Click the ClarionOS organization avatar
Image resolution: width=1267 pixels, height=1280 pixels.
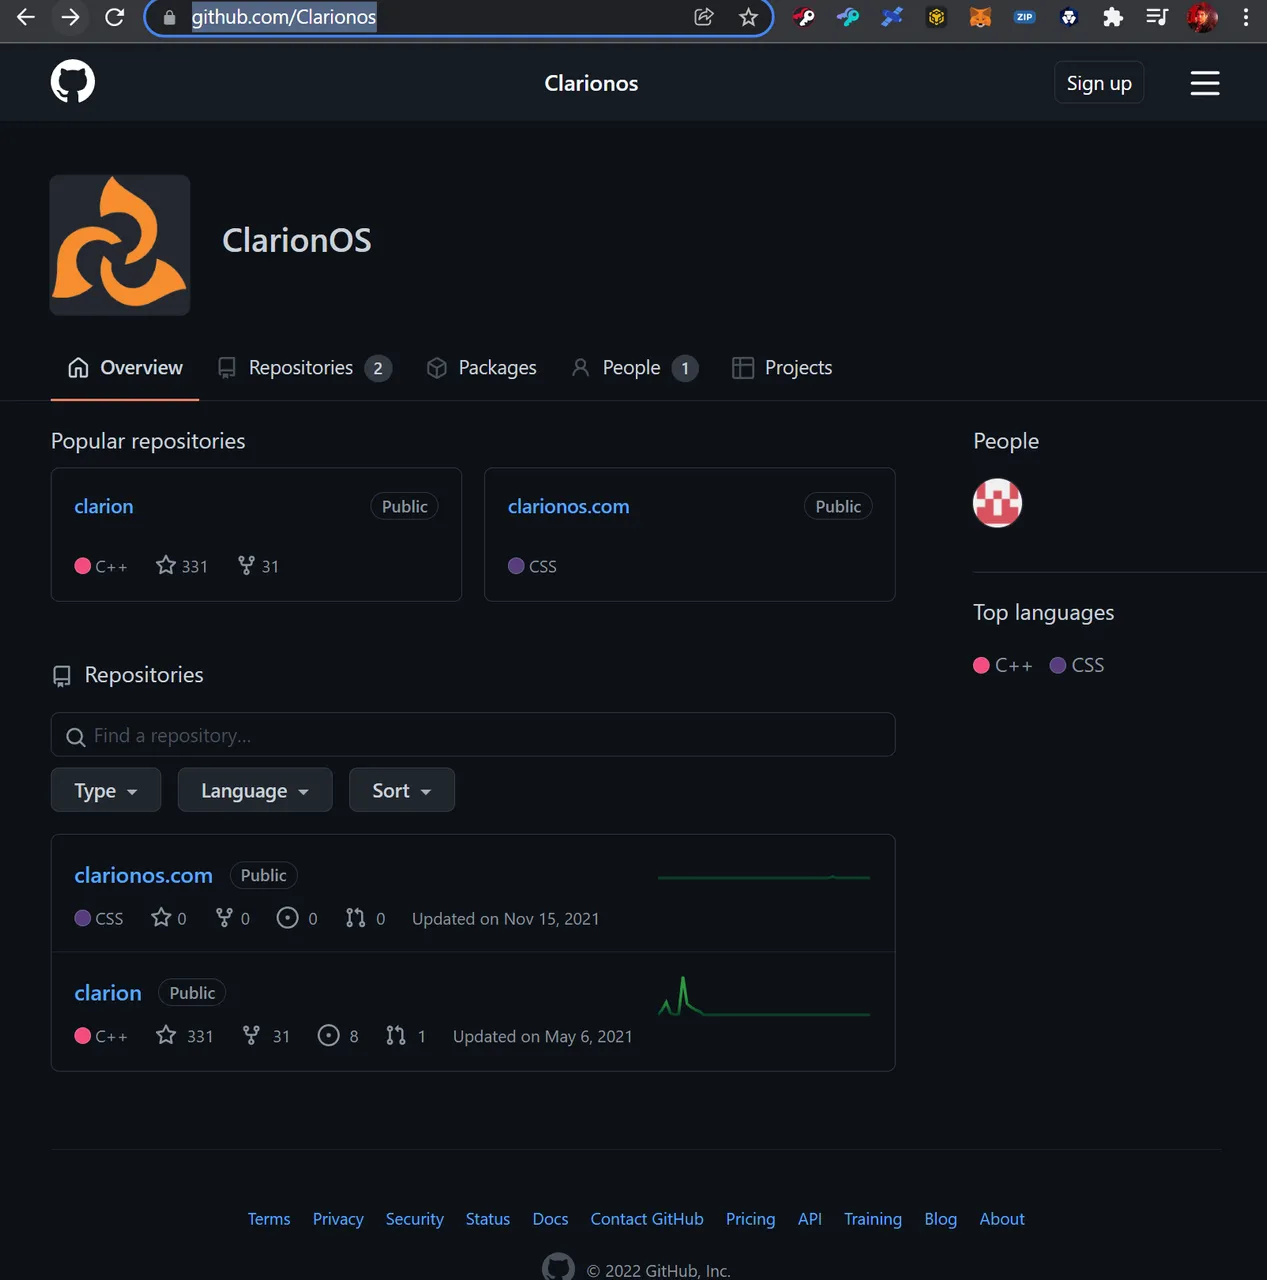(x=120, y=245)
